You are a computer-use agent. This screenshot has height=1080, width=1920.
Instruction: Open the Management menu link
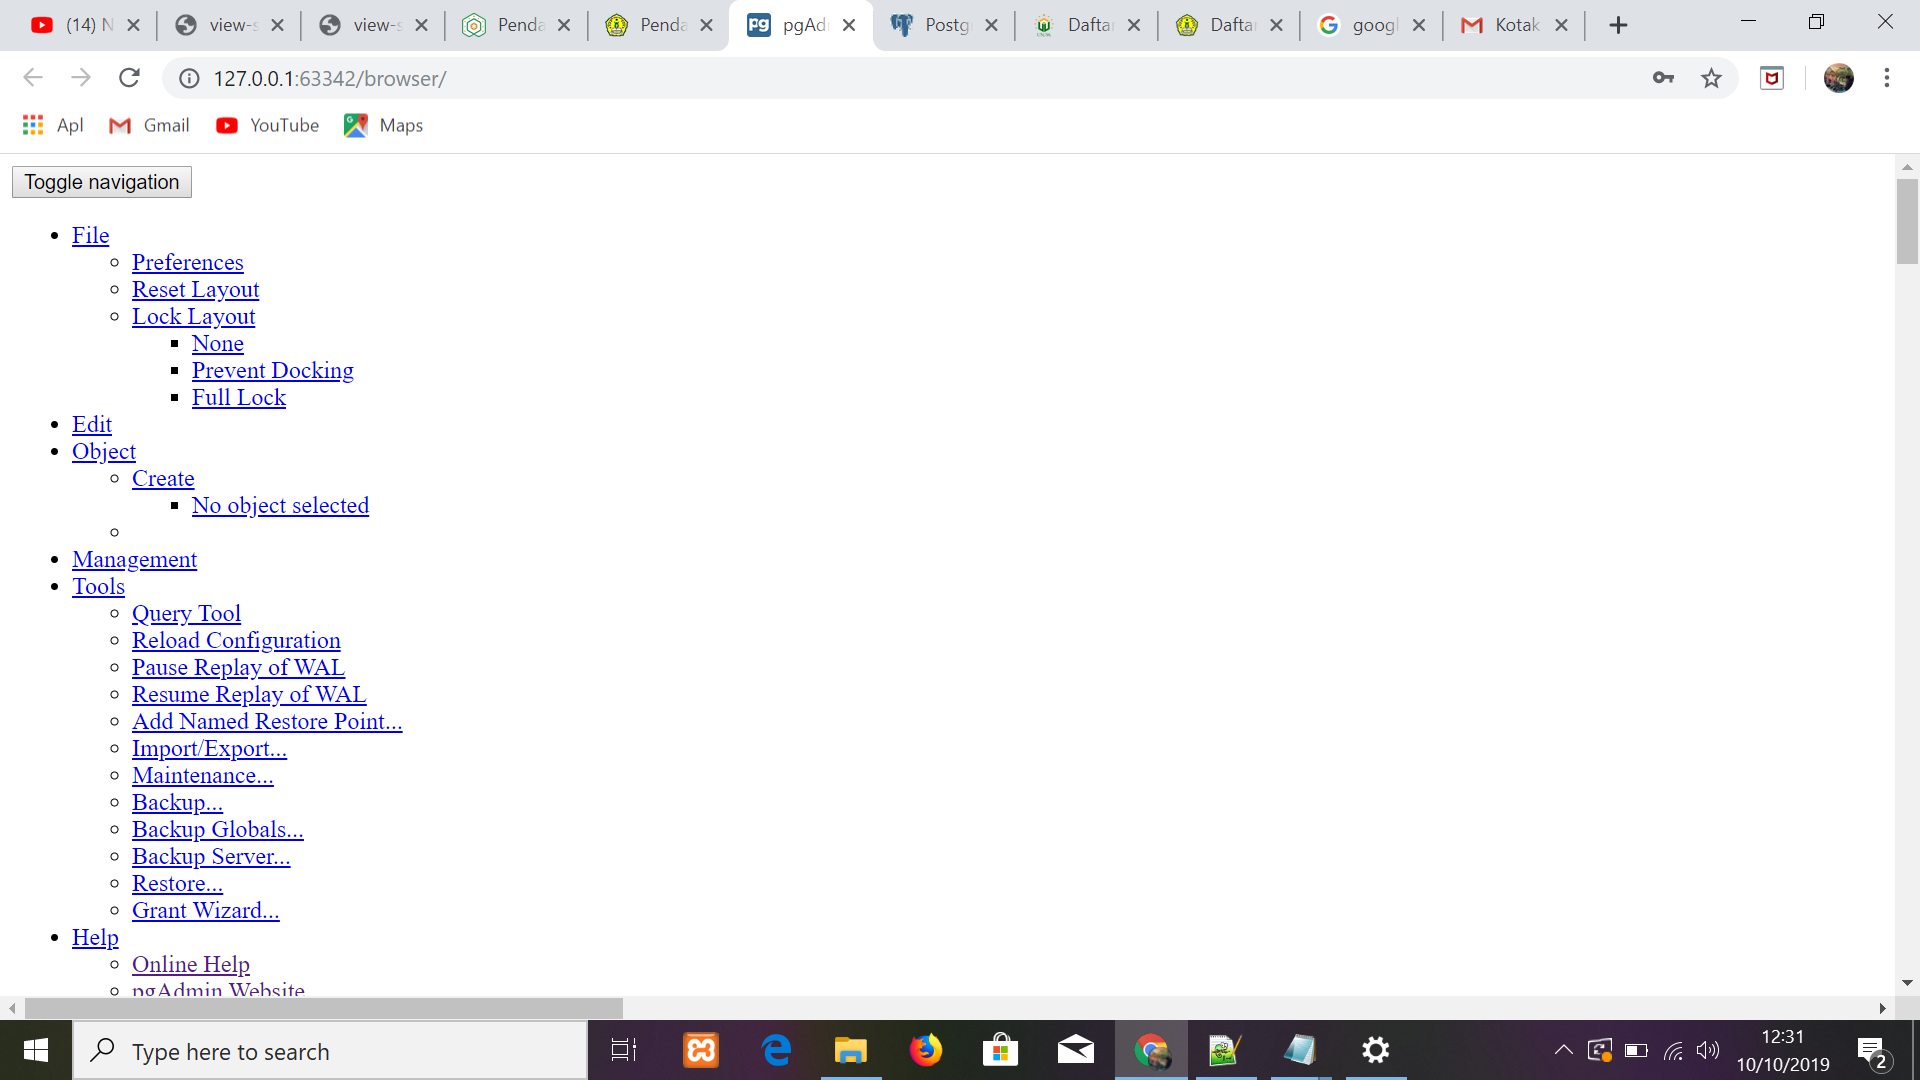click(134, 559)
